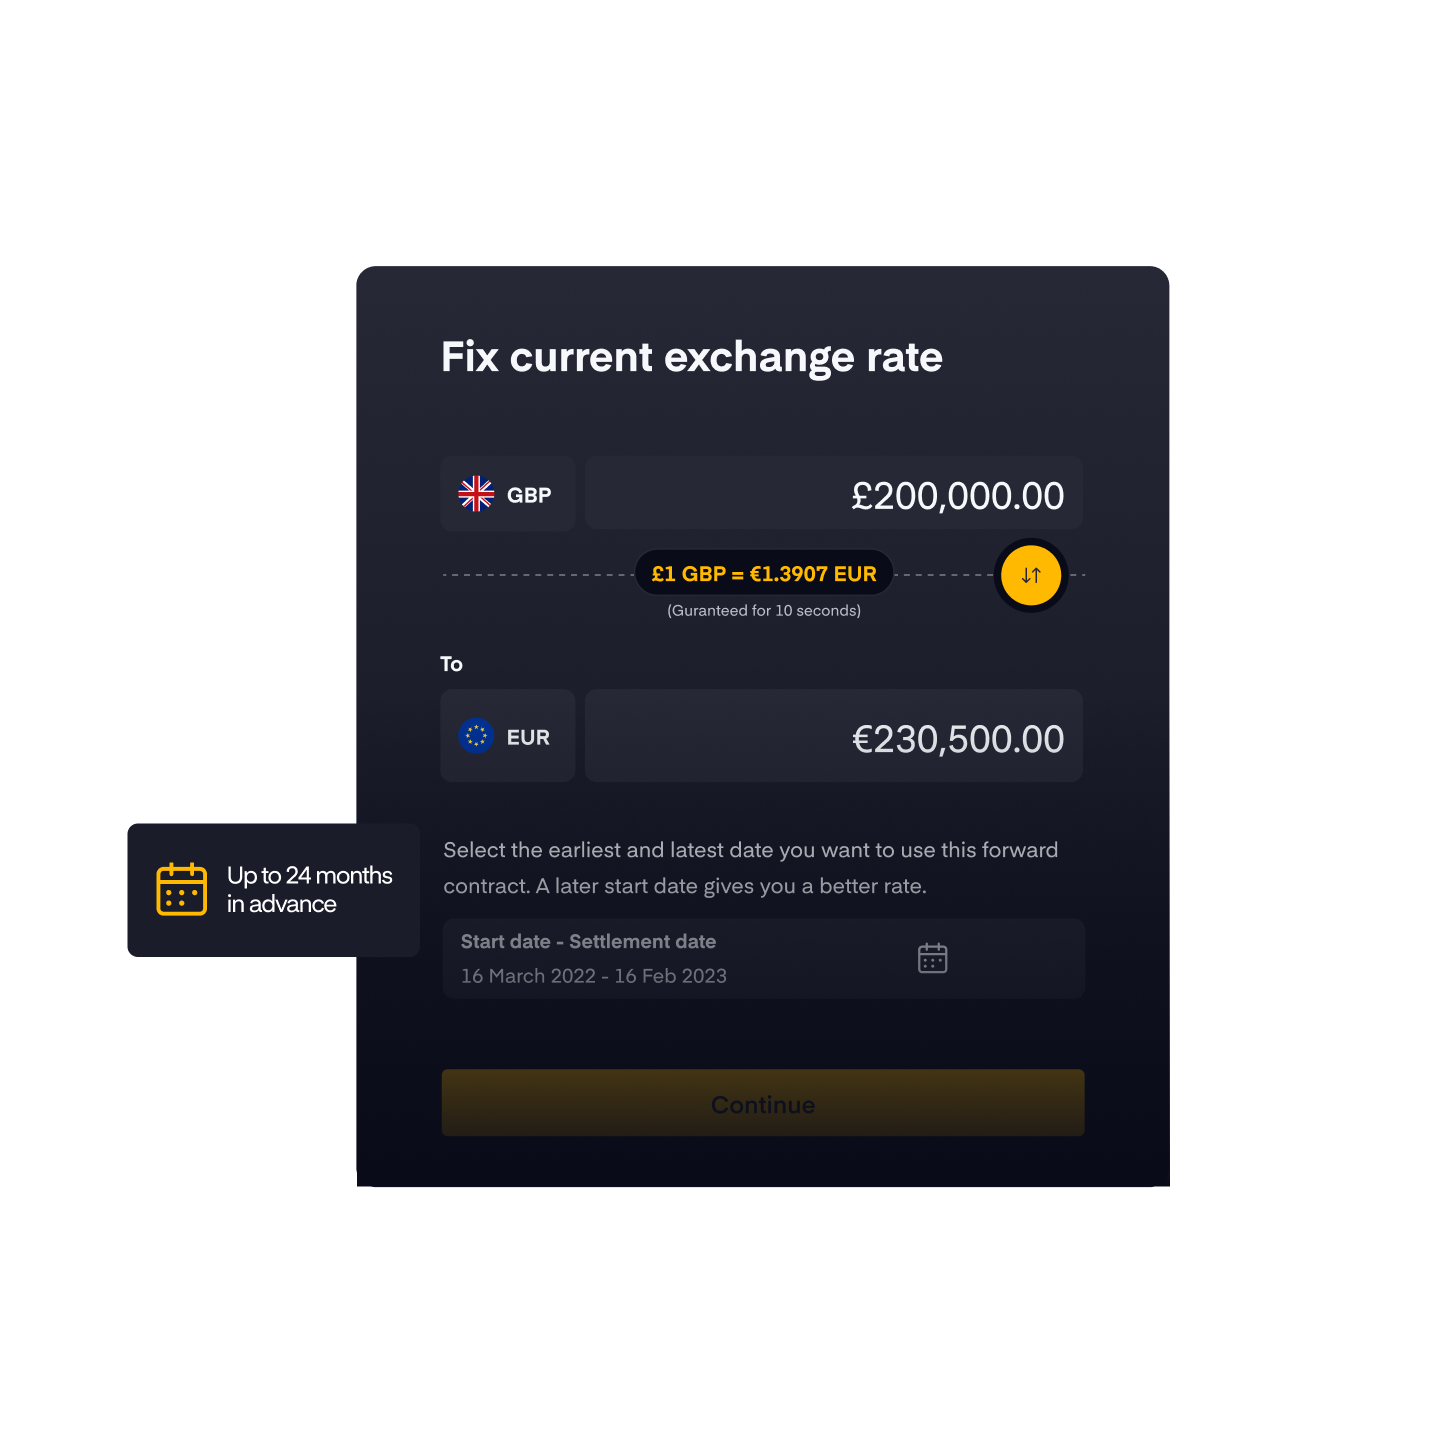Click the €230,500.00 amount field

coord(834,736)
